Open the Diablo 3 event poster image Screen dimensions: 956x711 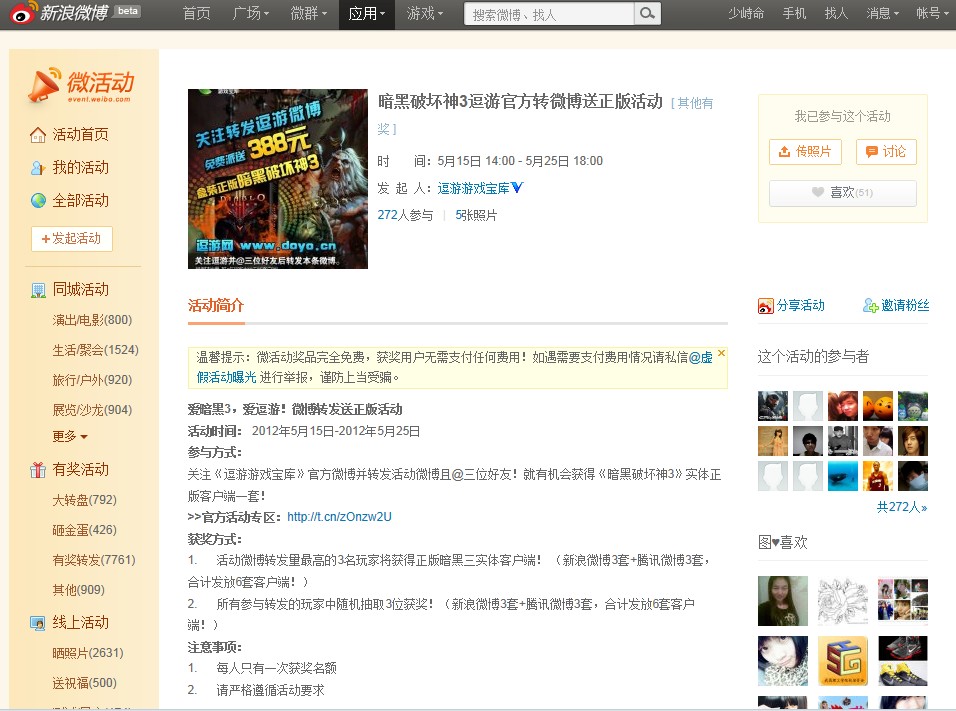point(277,179)
